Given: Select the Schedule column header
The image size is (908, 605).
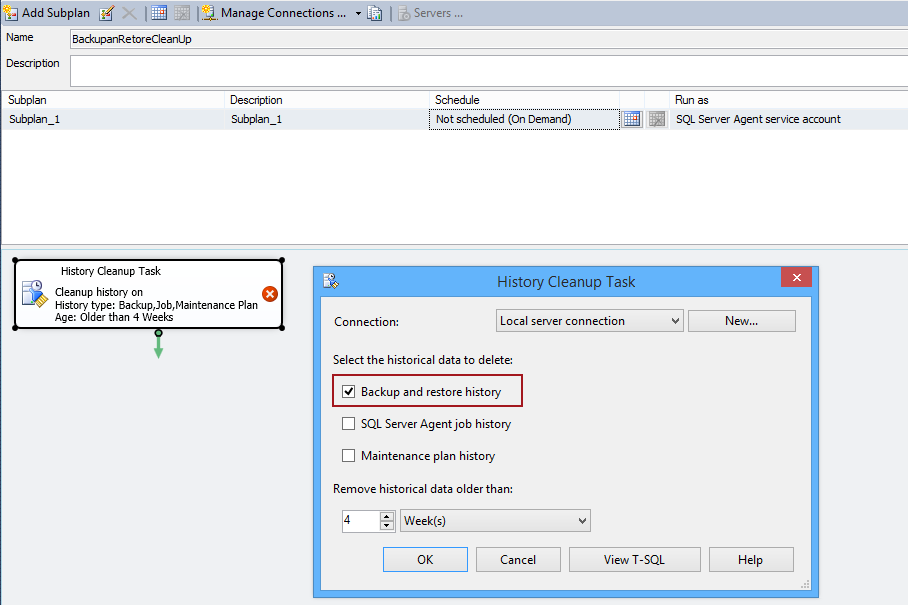Looking at the screenshot, I should [x=524, y=100].
